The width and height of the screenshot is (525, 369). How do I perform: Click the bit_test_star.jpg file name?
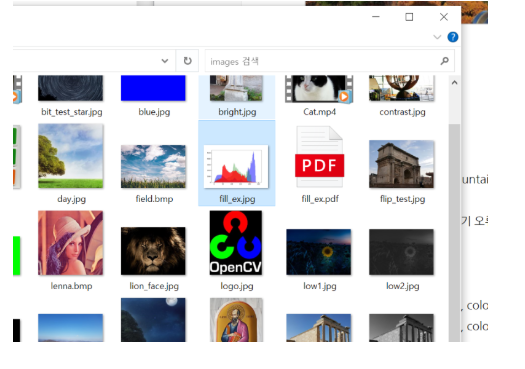click(x=72, y=112)
